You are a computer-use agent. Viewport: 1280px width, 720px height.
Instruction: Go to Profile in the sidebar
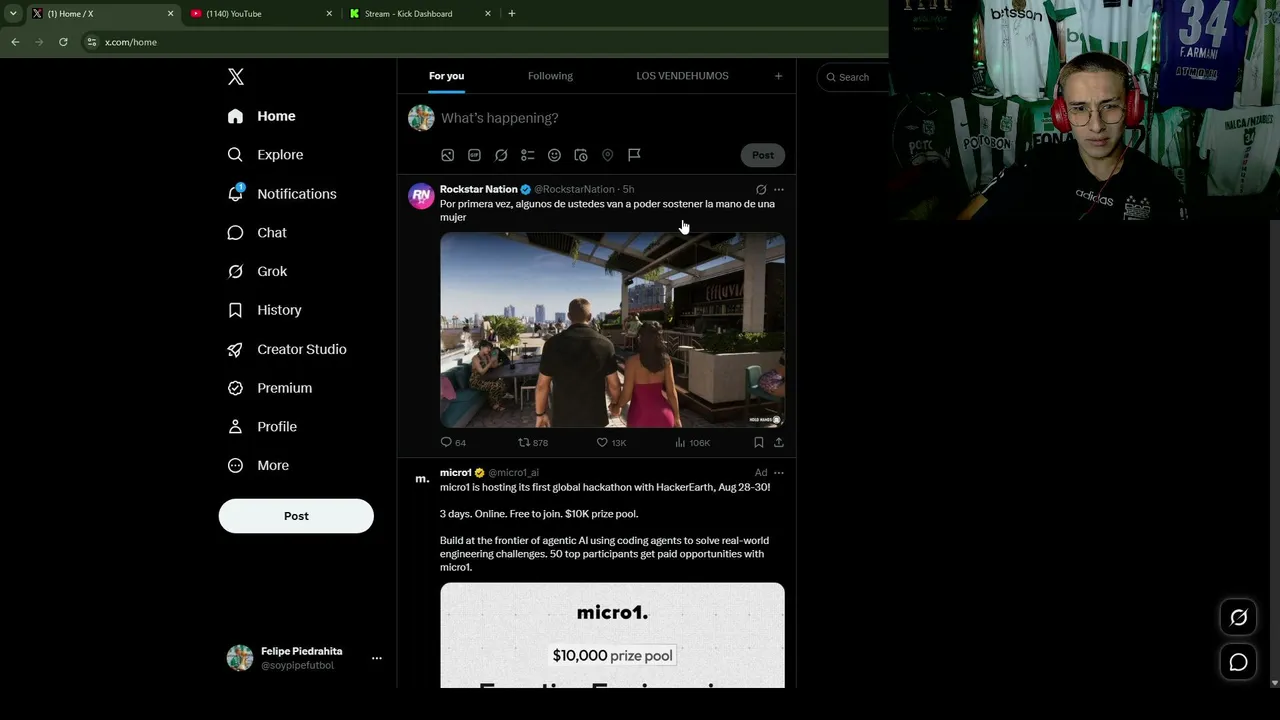tap(262, 427)
